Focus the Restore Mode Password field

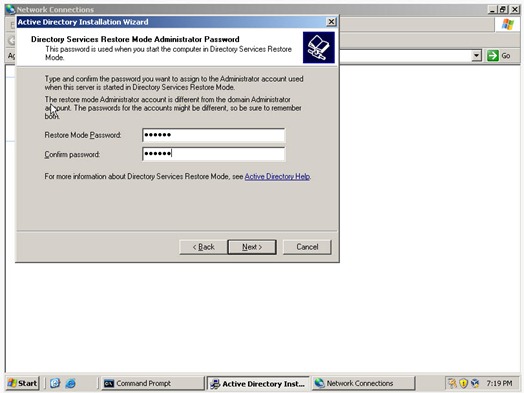[214, 135]
